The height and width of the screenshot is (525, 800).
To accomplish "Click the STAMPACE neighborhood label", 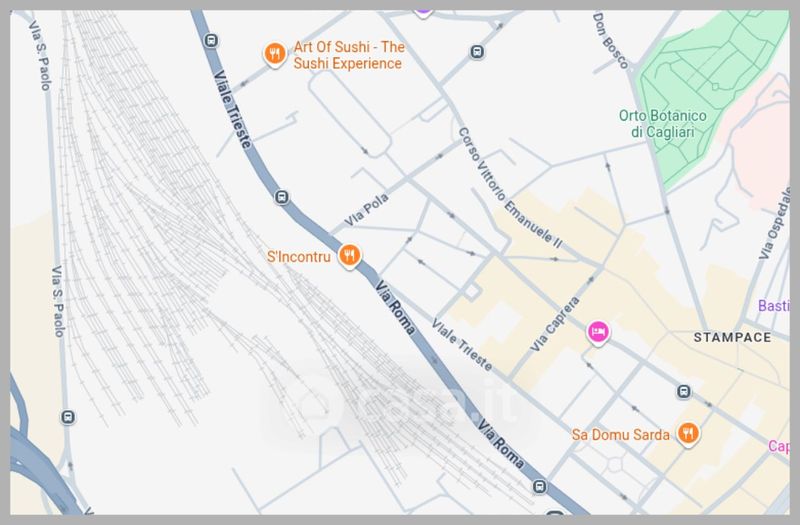I will (x=732, y=337).
